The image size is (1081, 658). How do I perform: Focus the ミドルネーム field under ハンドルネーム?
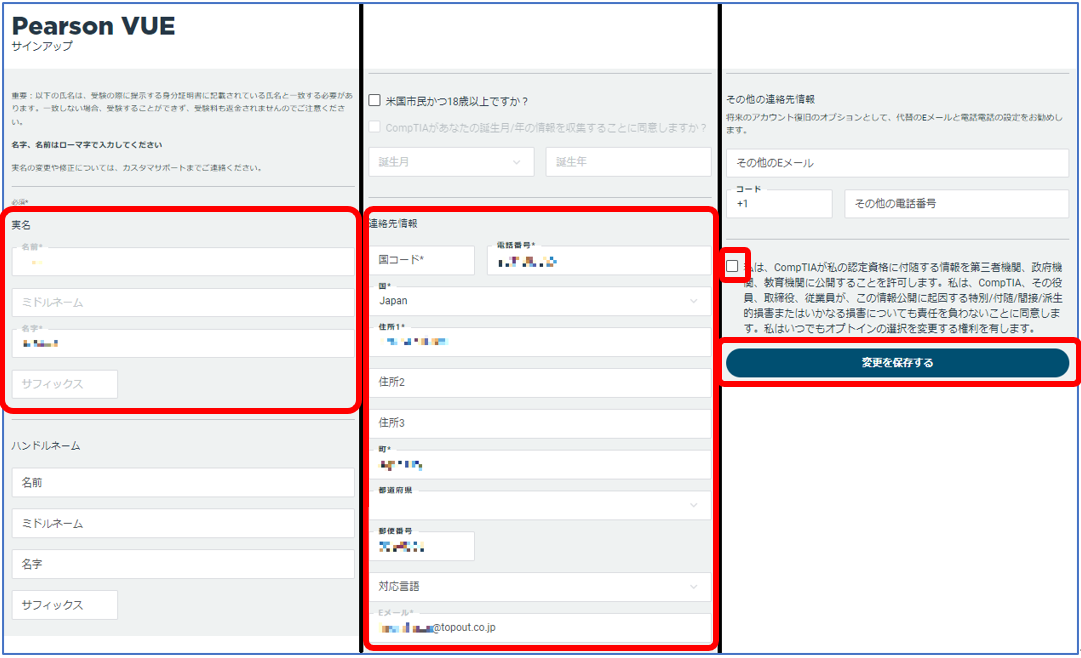coord(183,524)
